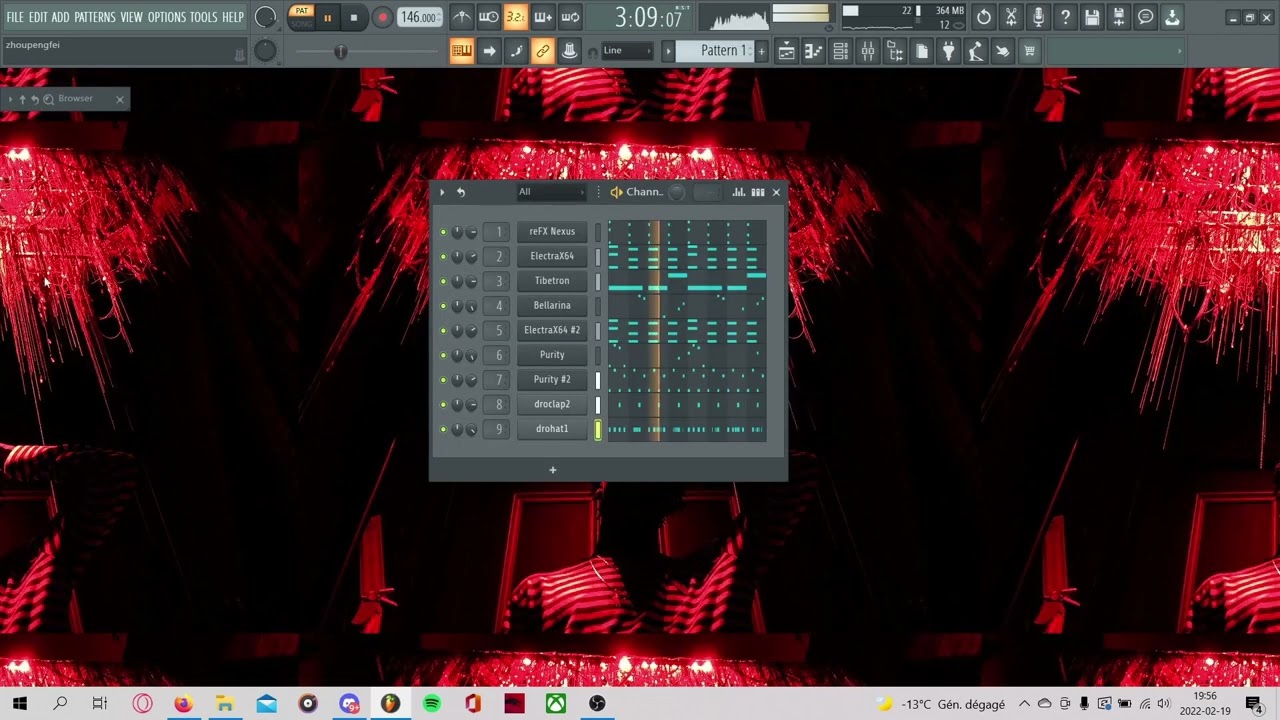Open the Playlist view icon
Viewport: 1280px width, 720px height.
pos(787,51)
